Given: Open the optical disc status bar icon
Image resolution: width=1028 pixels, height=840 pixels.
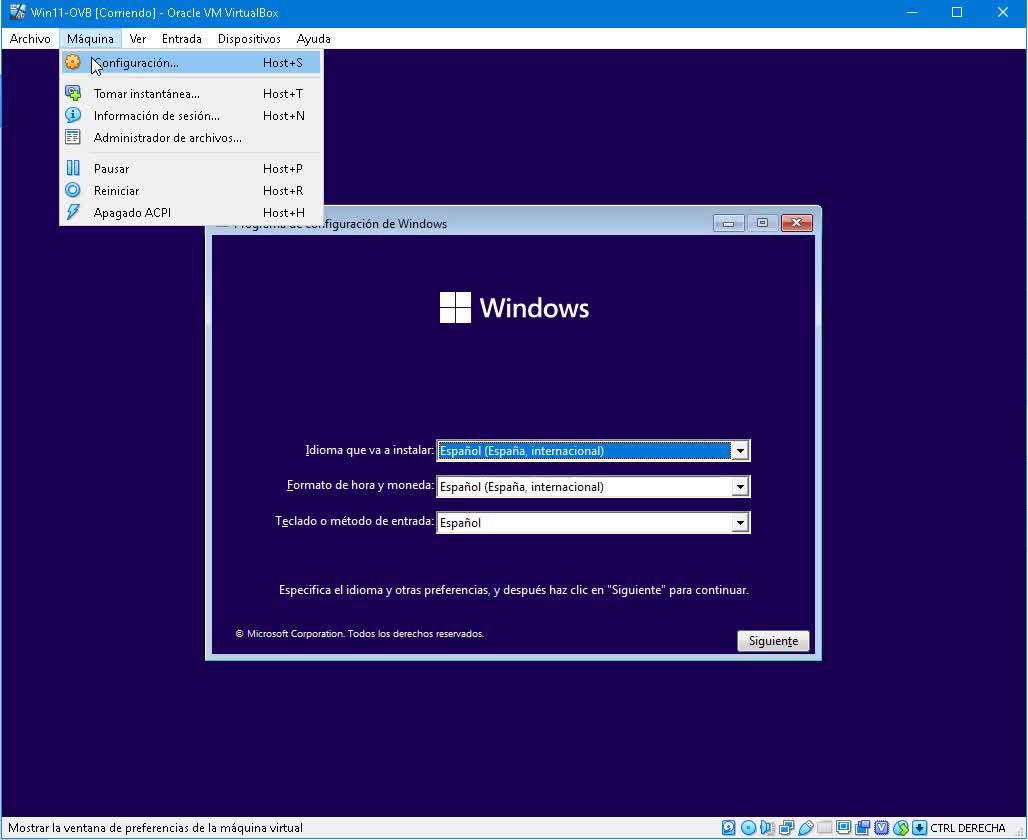Looking at the screenshot, I should [x=748, y=828].
